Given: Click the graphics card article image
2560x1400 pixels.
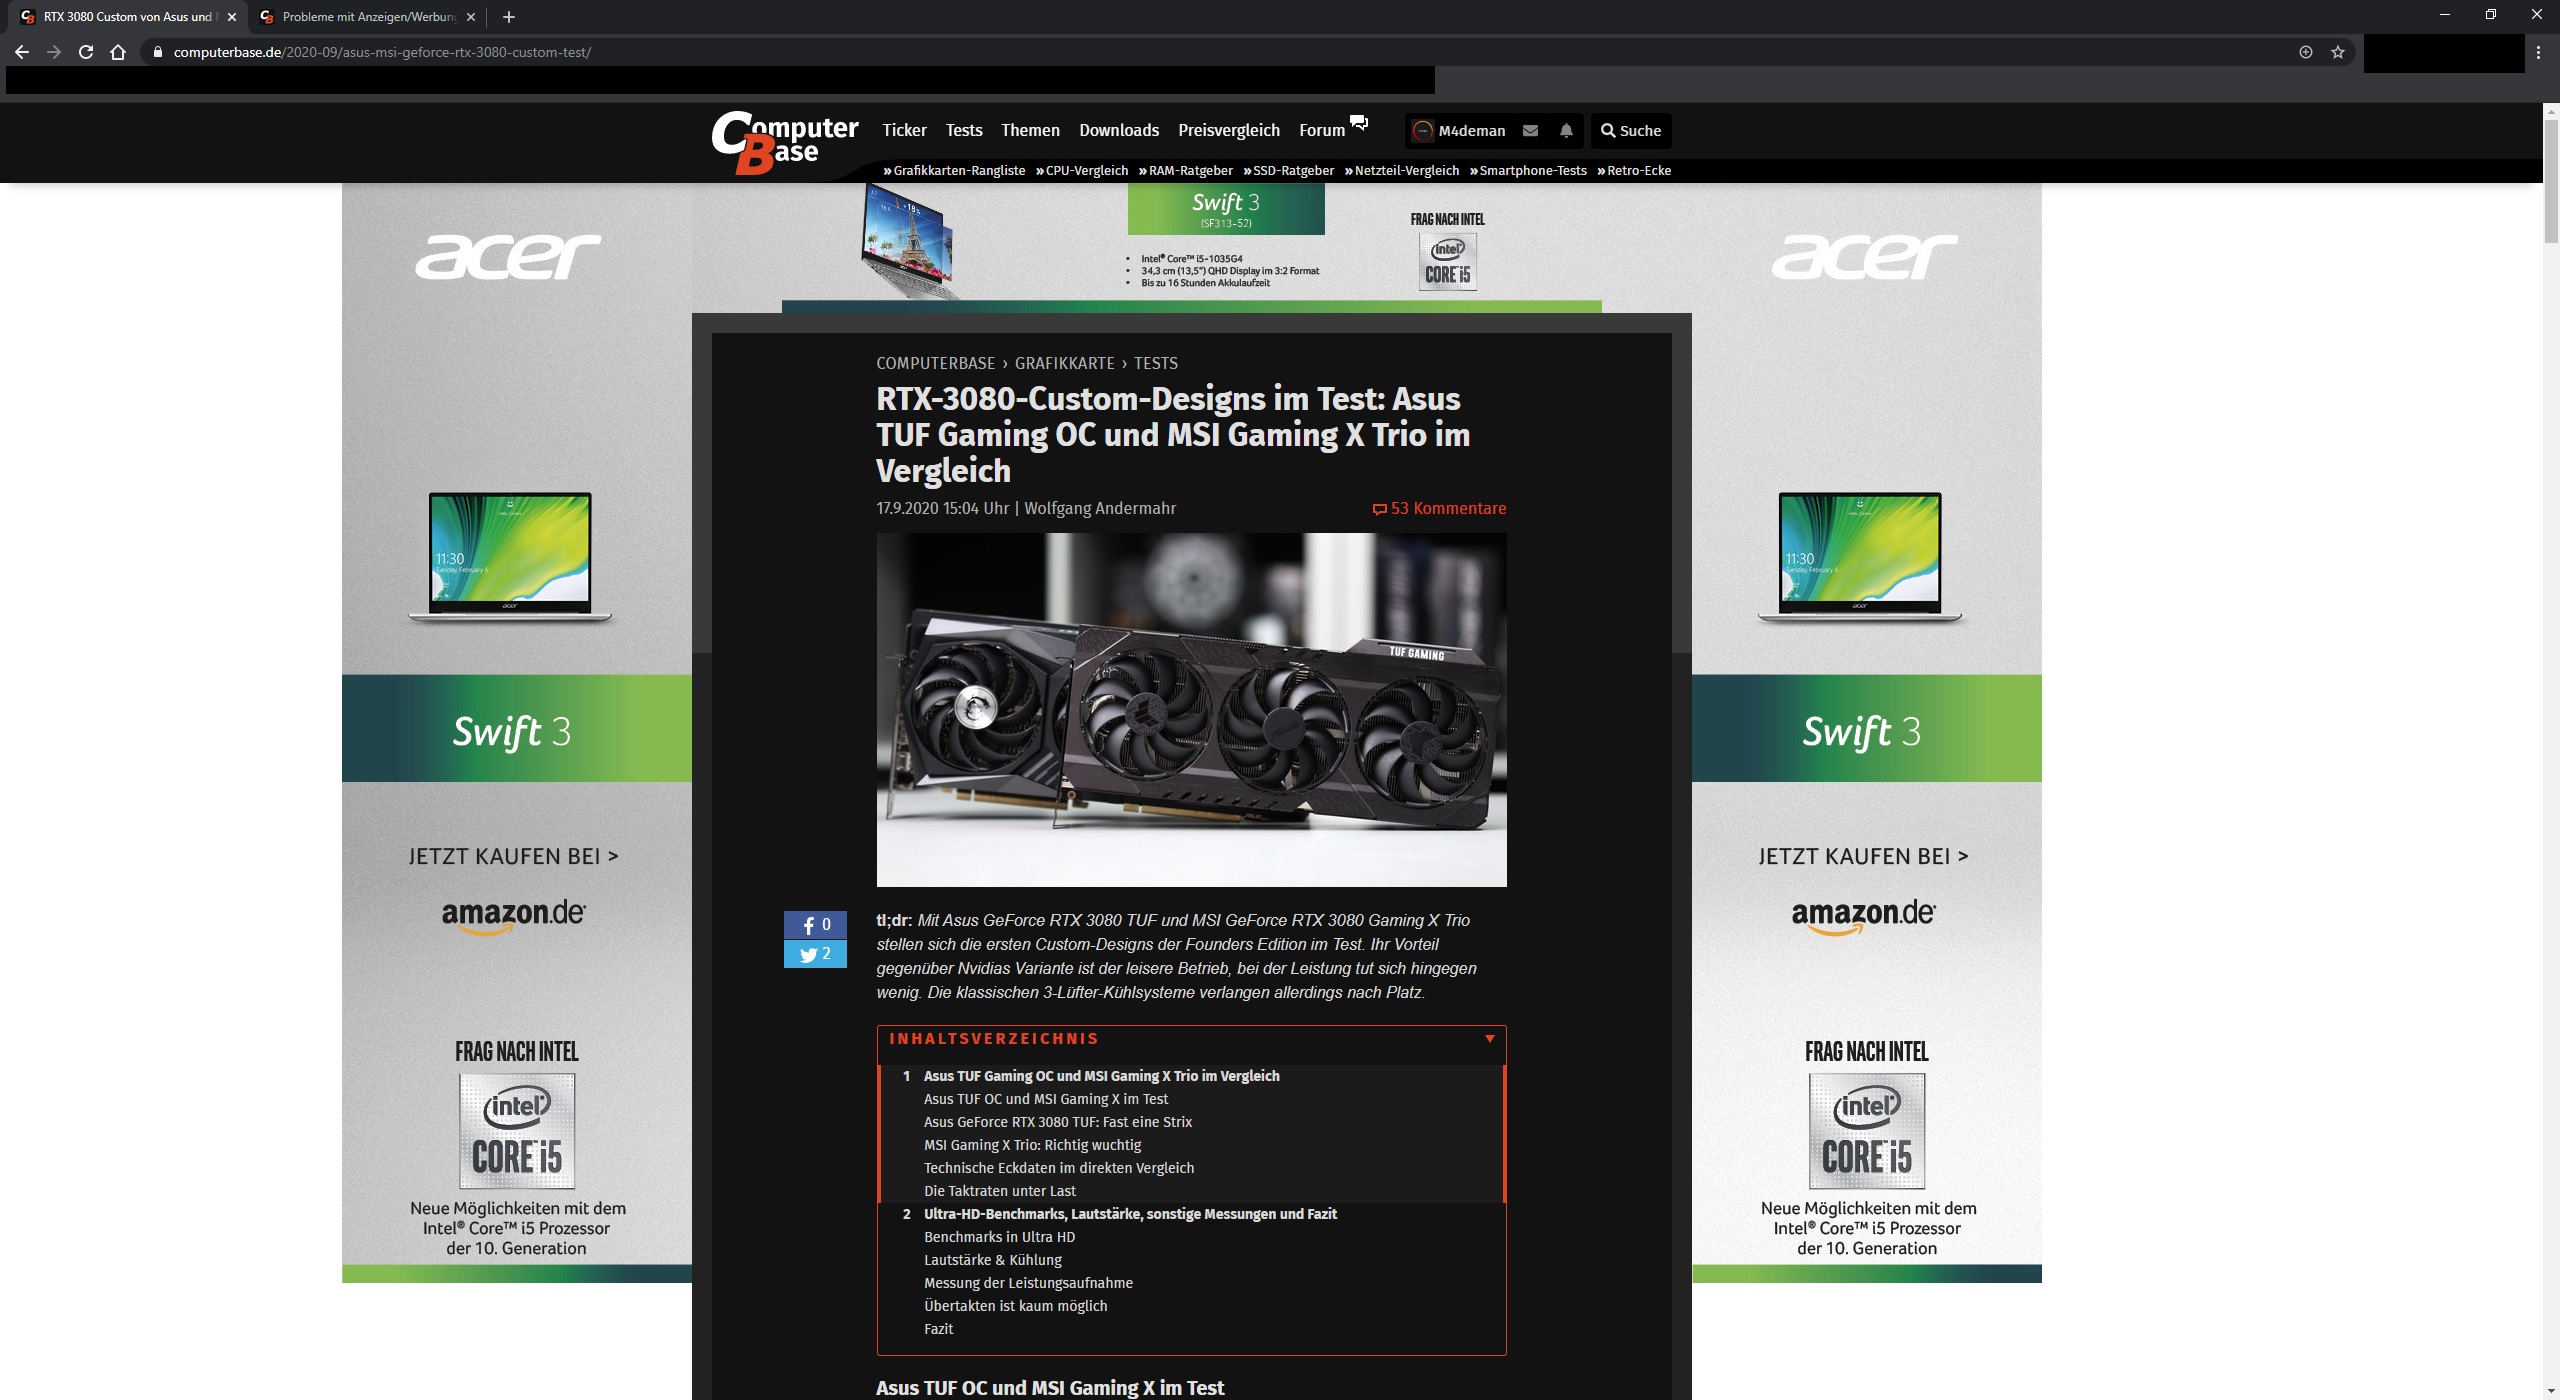Looking at the screenshot, I should coord(1191,710).
